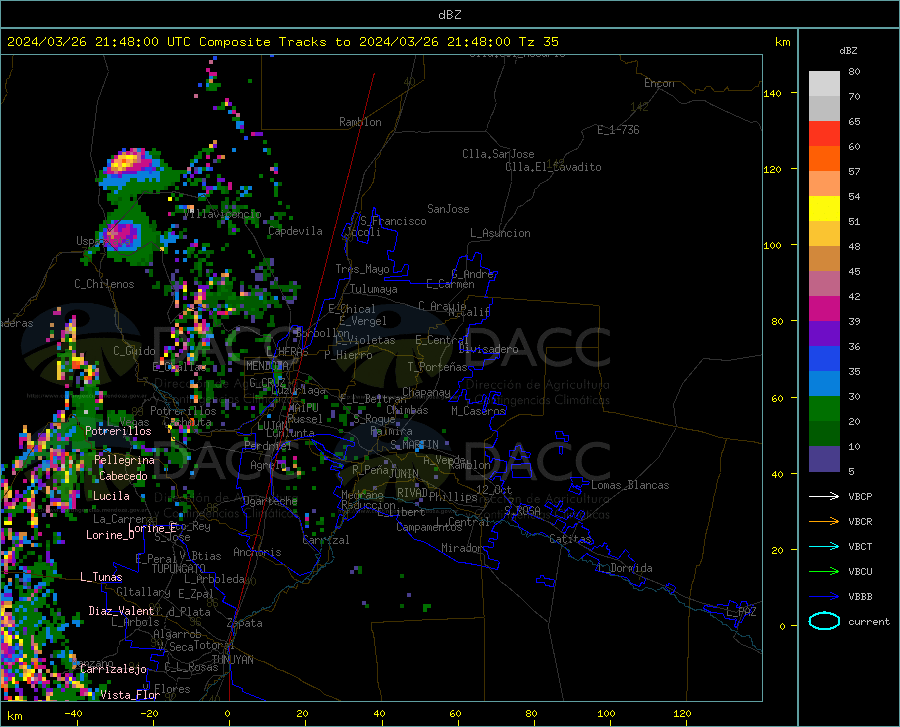Click the Encon label

pos(660,83)
